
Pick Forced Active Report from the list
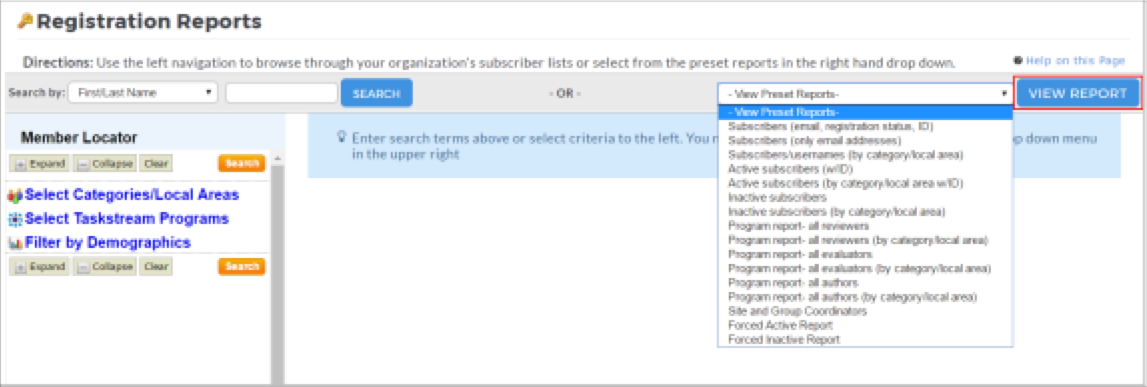click(781, 326)
